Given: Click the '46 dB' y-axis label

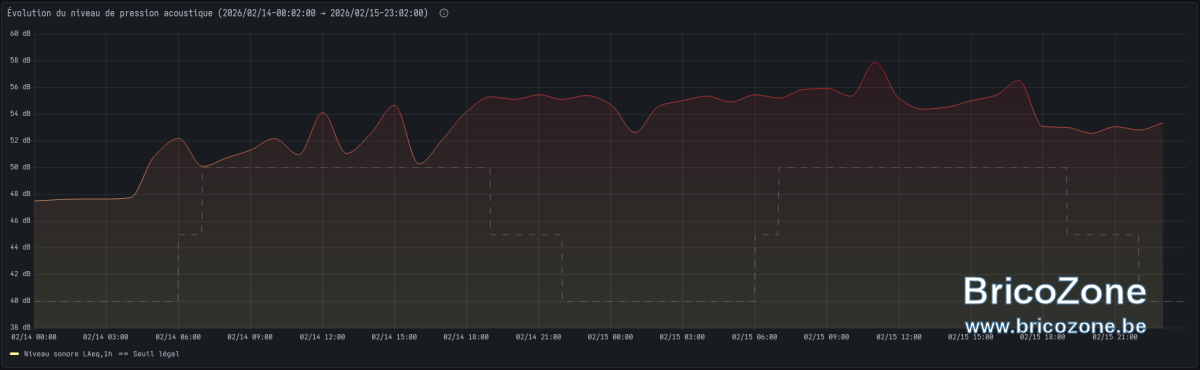Looking at the screenshot, I should (20, 220).
